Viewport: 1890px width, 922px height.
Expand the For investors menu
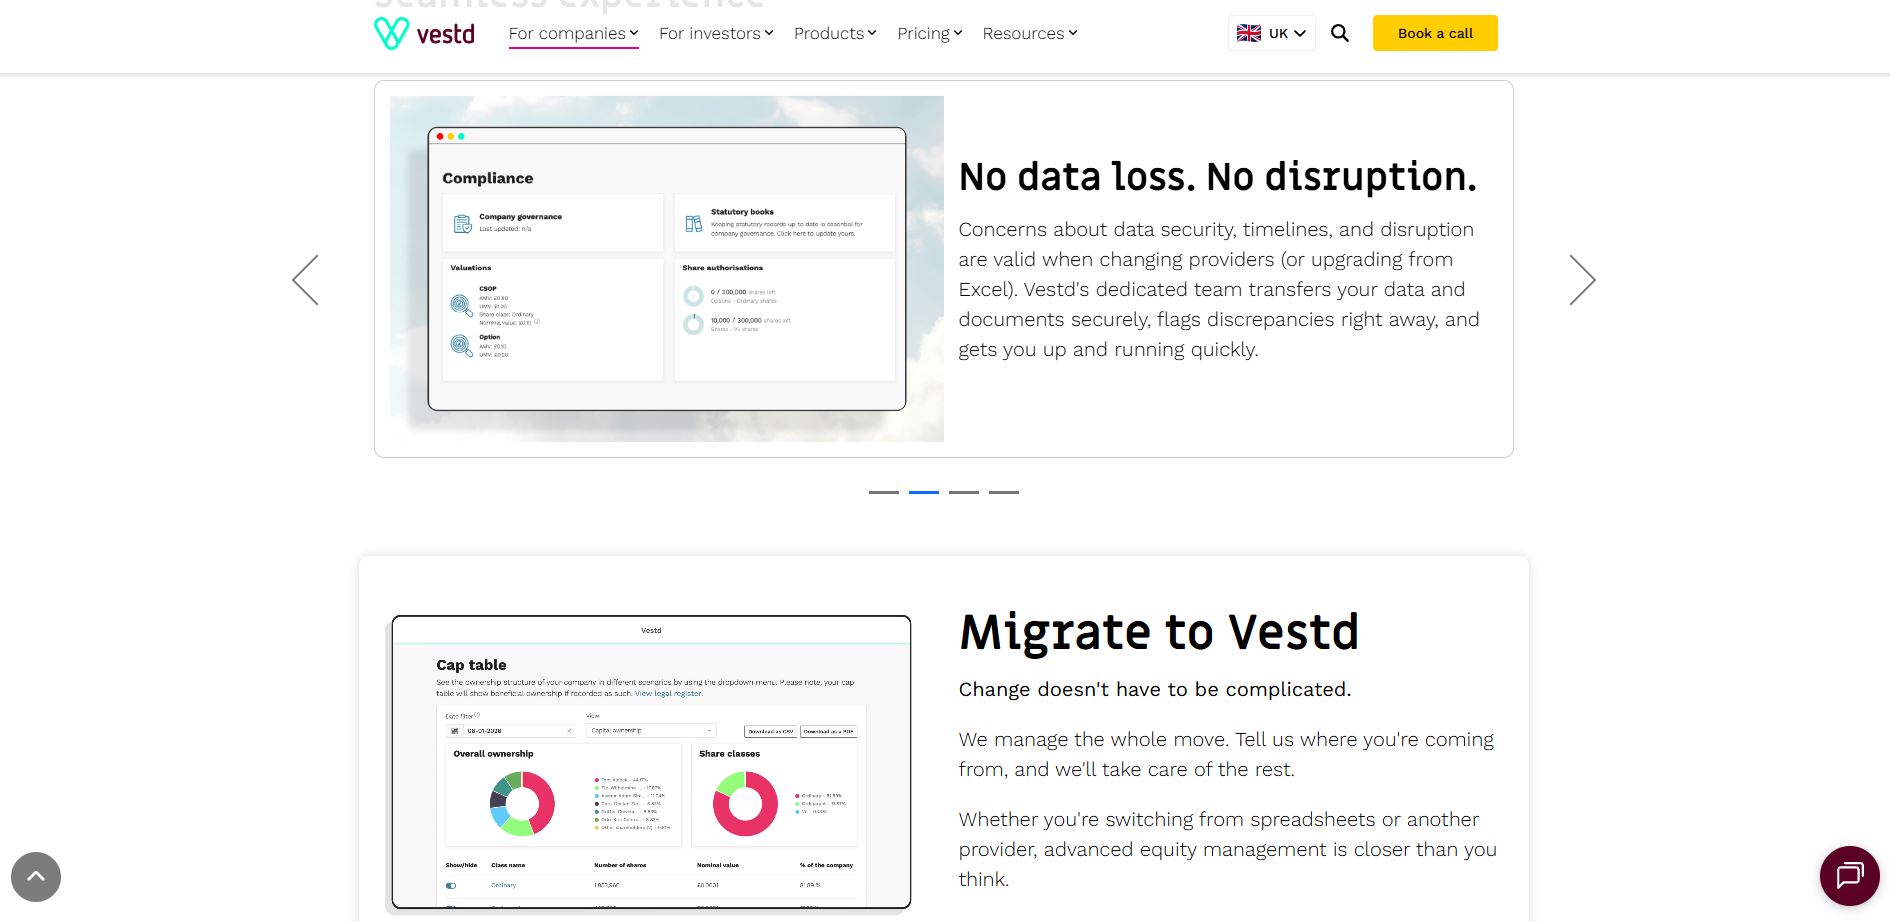pyautogui.click(x=716, y=33)
